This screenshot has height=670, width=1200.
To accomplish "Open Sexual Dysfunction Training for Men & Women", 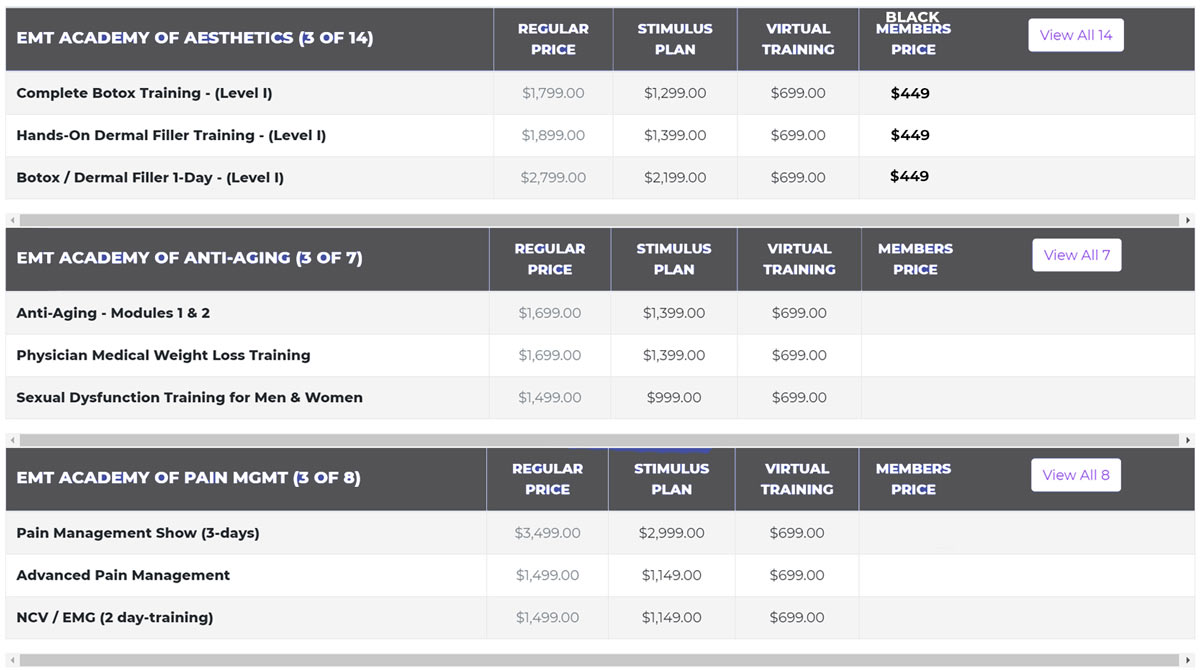I will coord(189,397).
